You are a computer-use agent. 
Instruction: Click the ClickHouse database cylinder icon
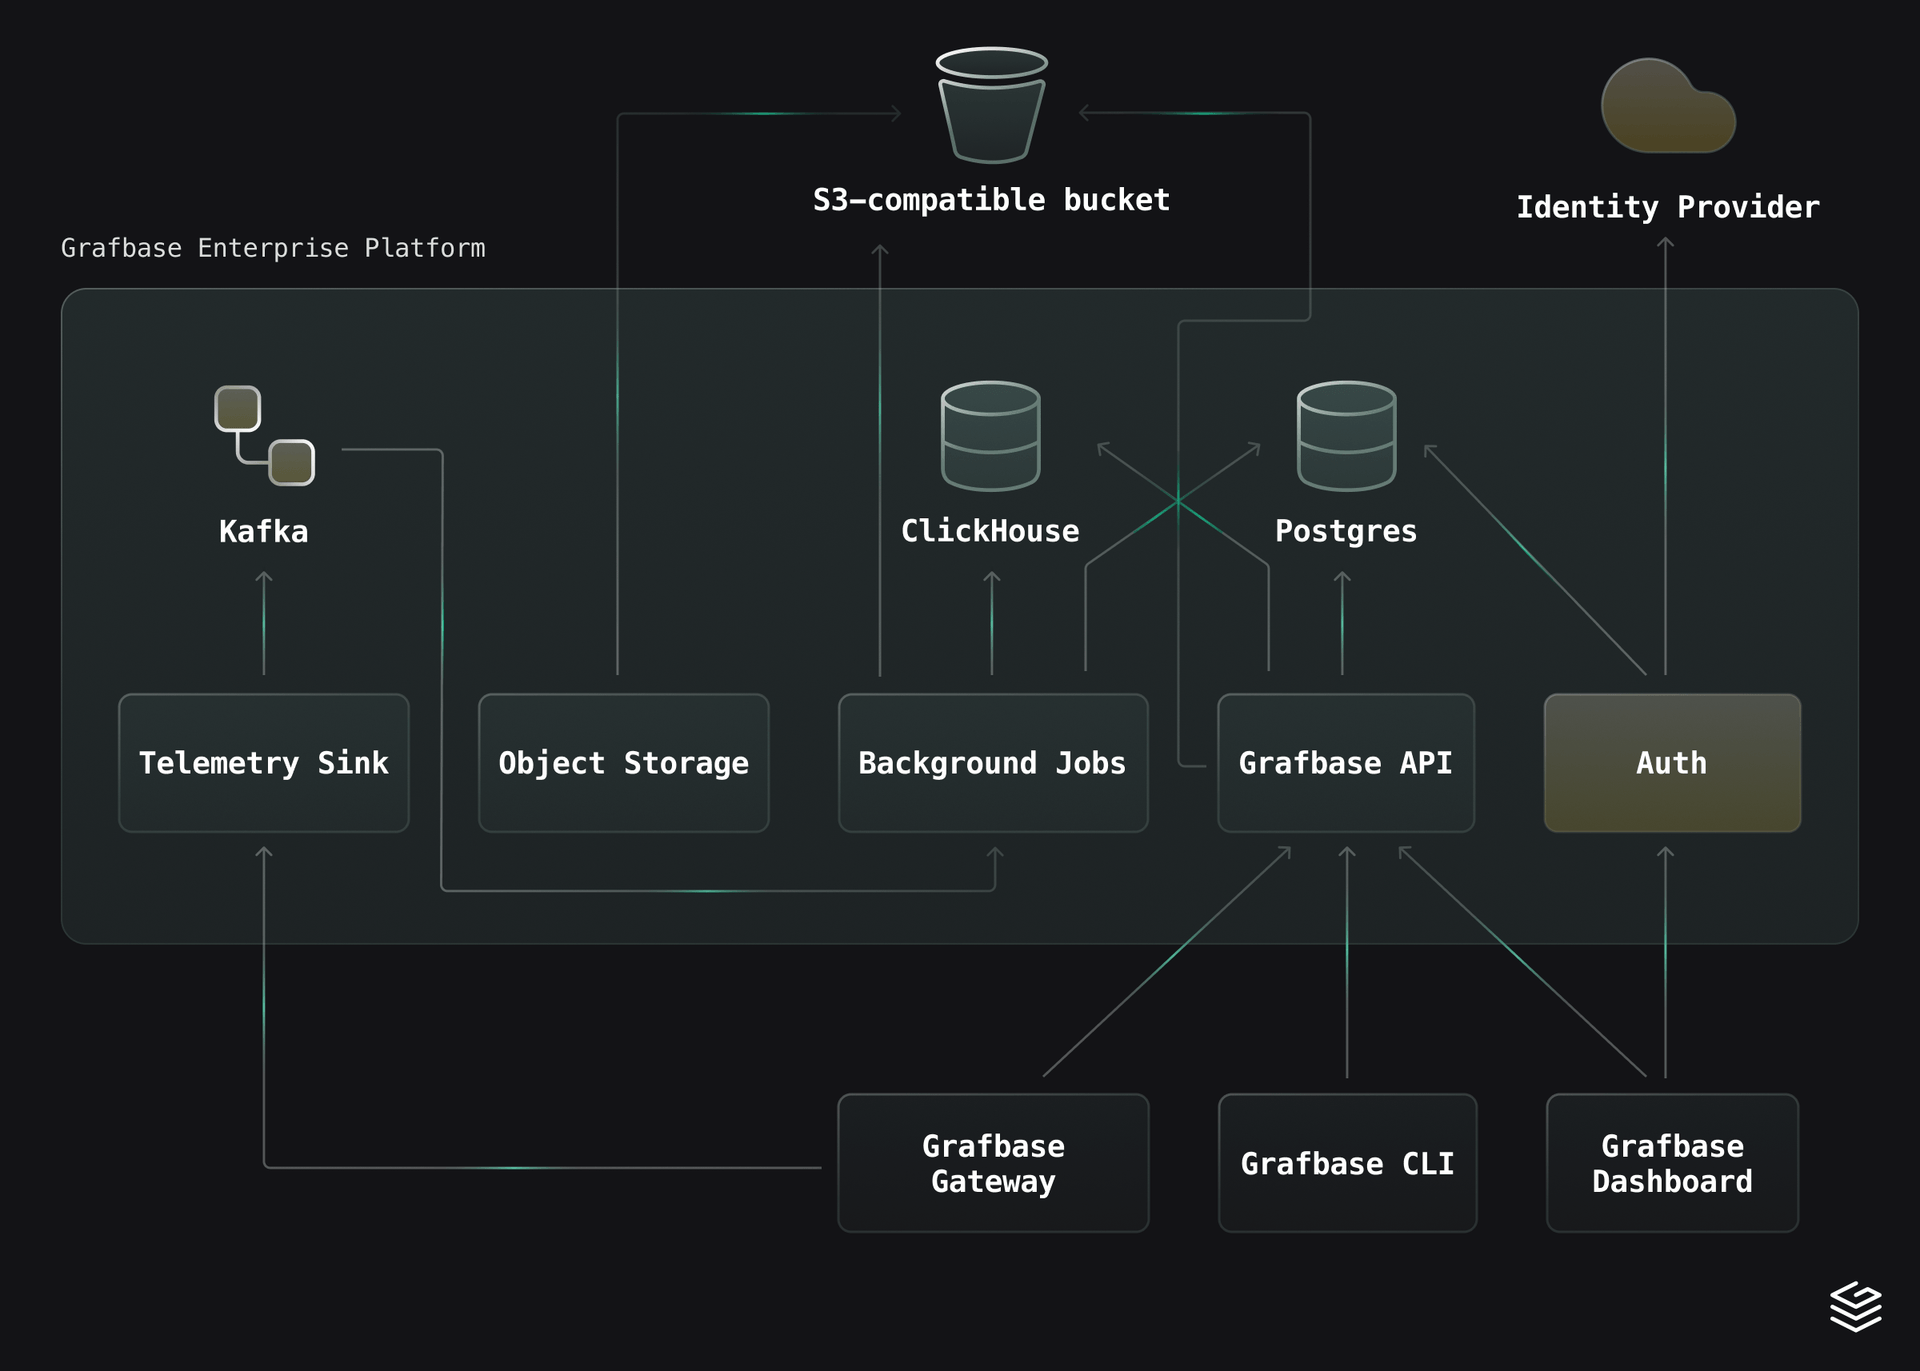pyautogui.click(x=989, y=437)
